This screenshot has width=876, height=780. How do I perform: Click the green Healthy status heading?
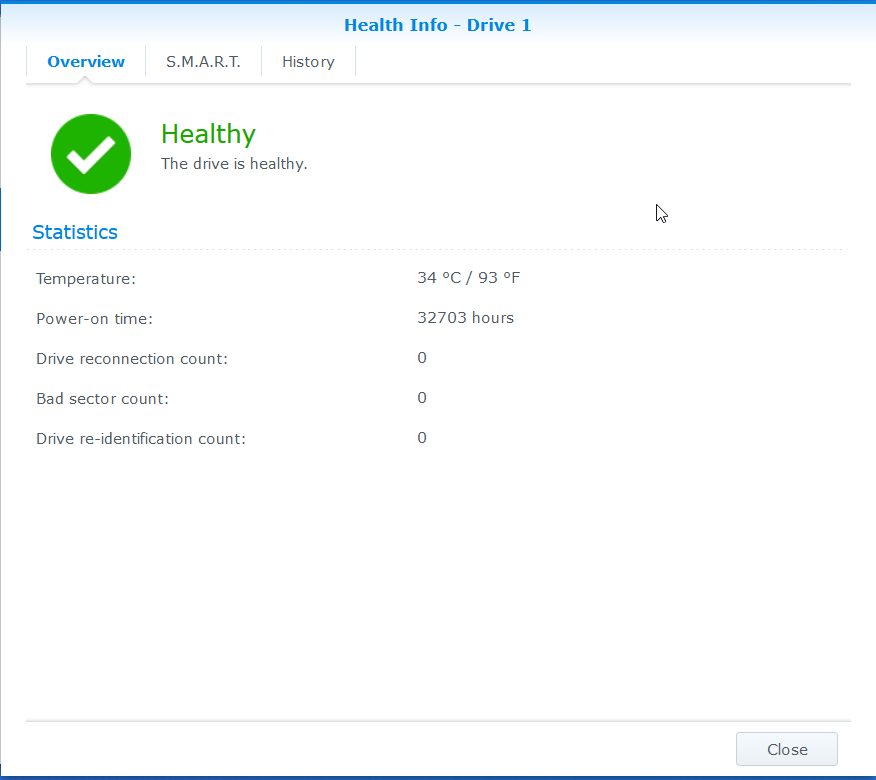208,134
